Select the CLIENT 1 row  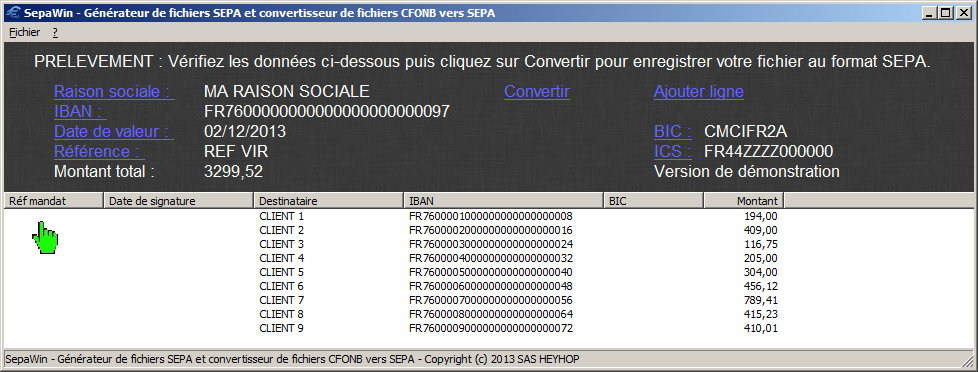point(393,217)
